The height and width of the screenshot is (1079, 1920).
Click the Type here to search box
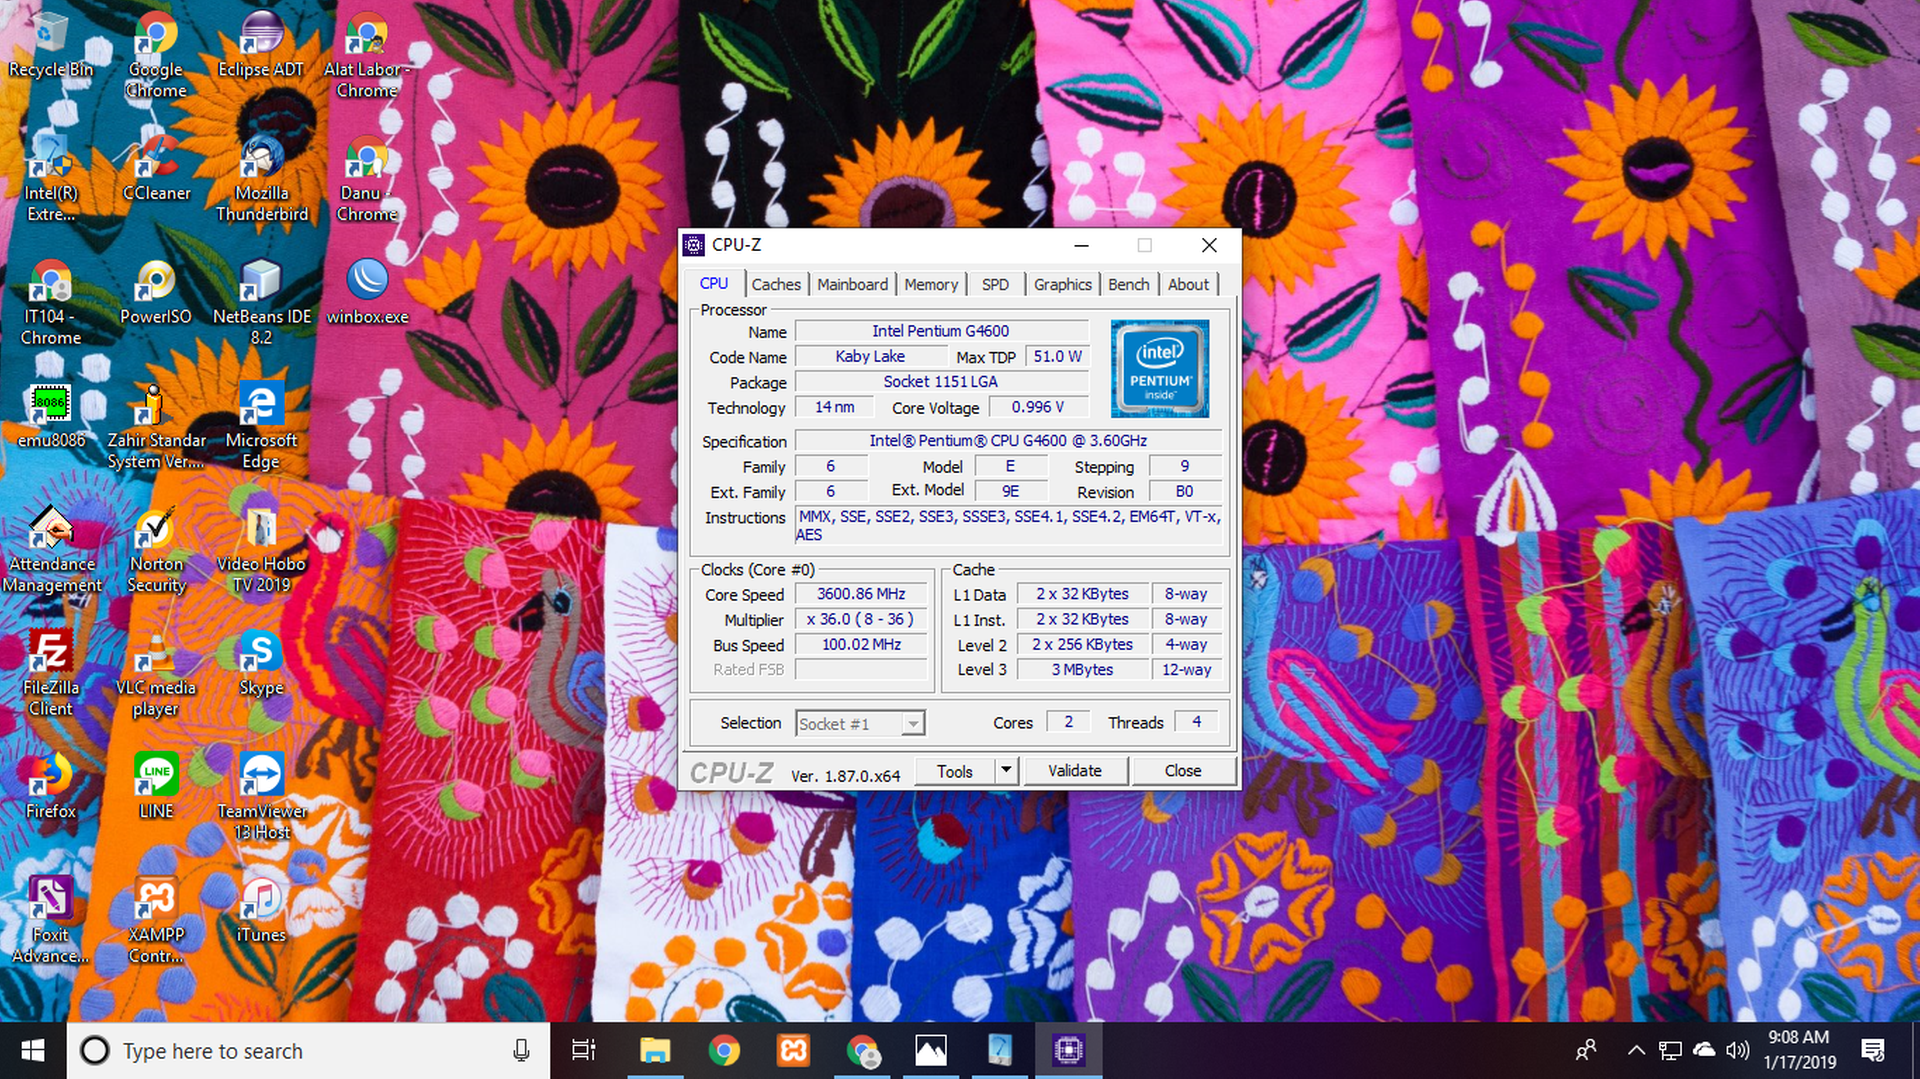(308, 1051)
